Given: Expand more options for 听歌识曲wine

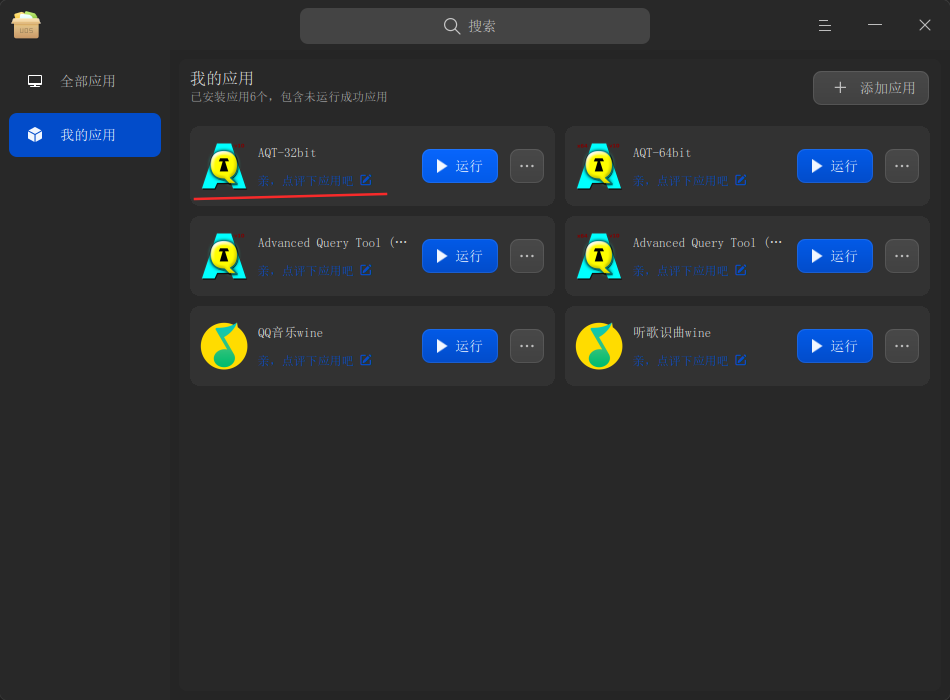Looking at the screenshot, I should tap(902, 346).
